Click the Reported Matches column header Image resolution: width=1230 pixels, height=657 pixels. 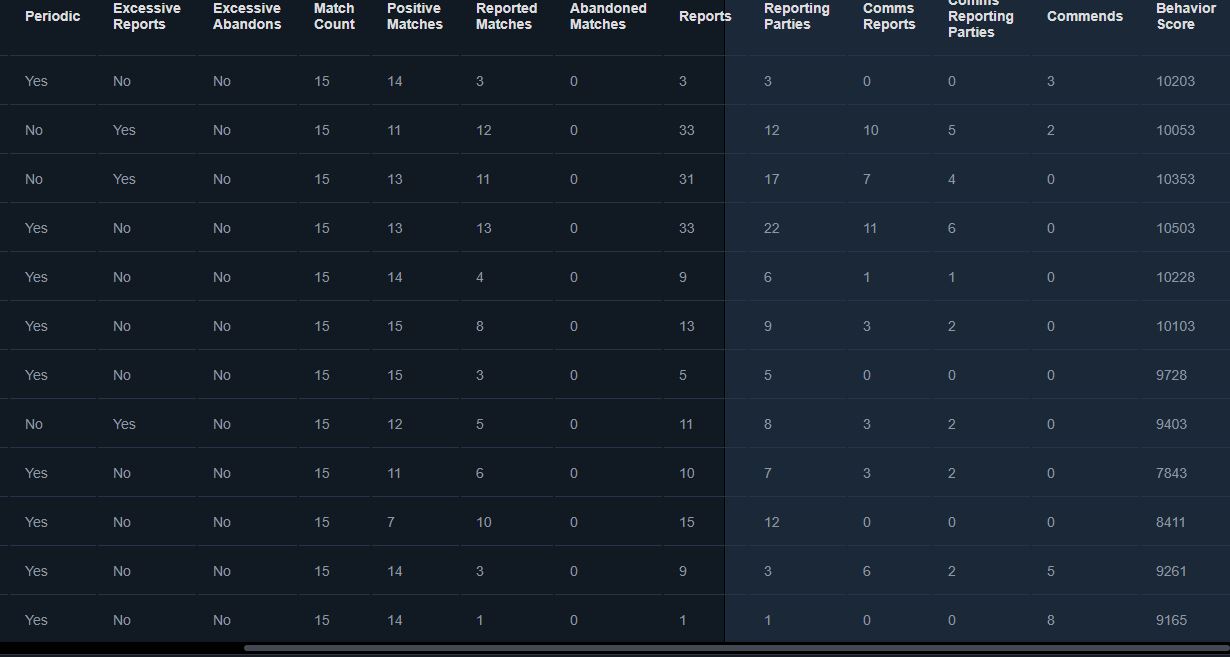point(506,16)
